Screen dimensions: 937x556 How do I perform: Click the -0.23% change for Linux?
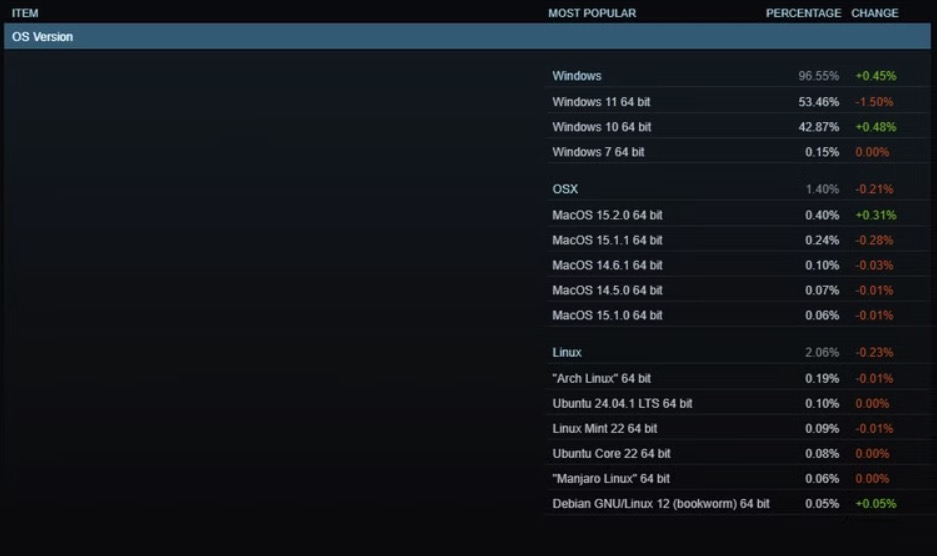pyautogui.click(x=874, y=352)
